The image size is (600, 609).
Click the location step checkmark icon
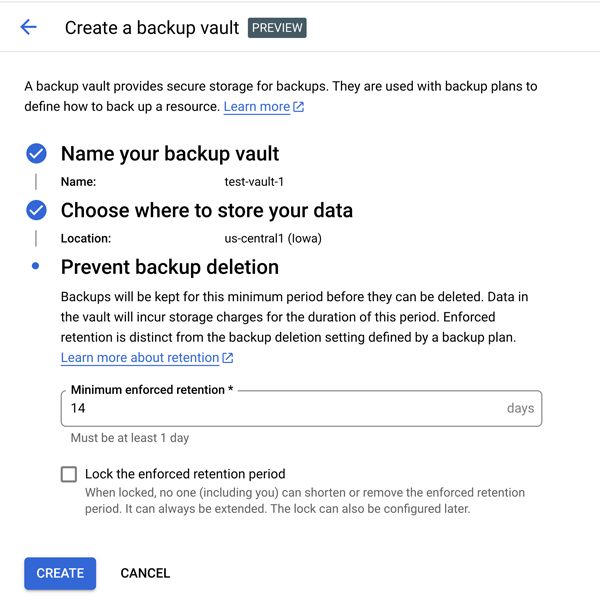(36, 210)
